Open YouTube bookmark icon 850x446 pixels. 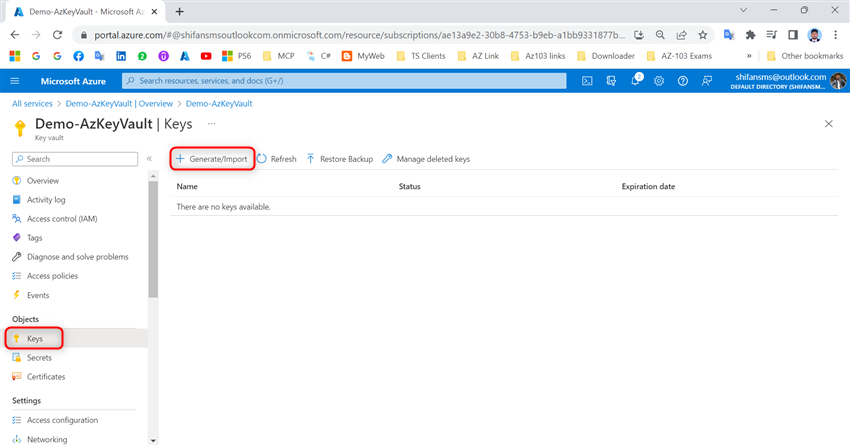(206, 56)
